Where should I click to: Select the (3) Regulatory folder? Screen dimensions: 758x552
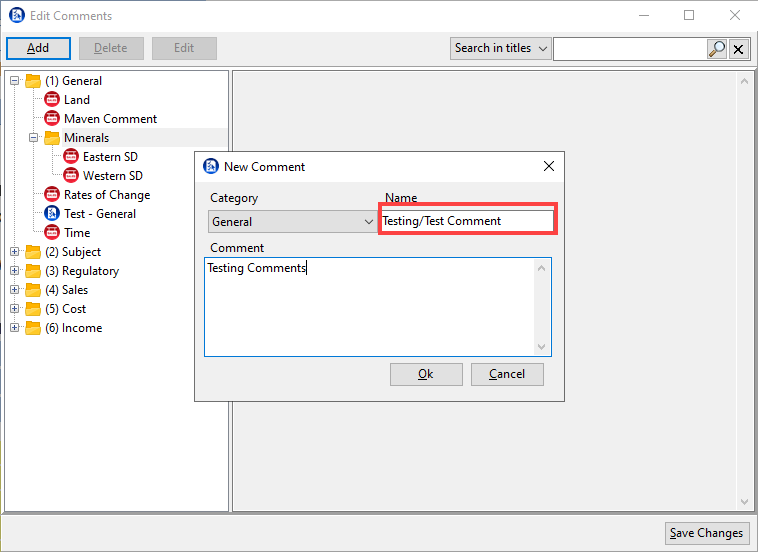point(89,271)
